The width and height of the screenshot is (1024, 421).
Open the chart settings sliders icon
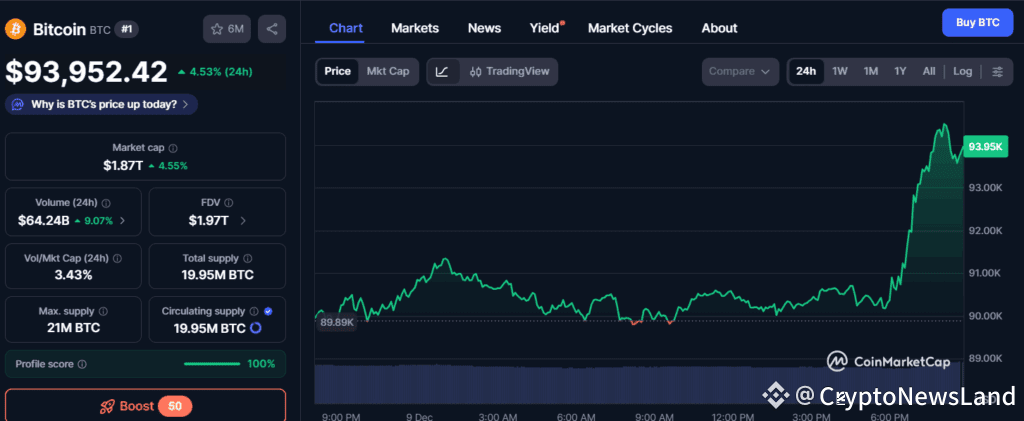[x=997, y=72]
